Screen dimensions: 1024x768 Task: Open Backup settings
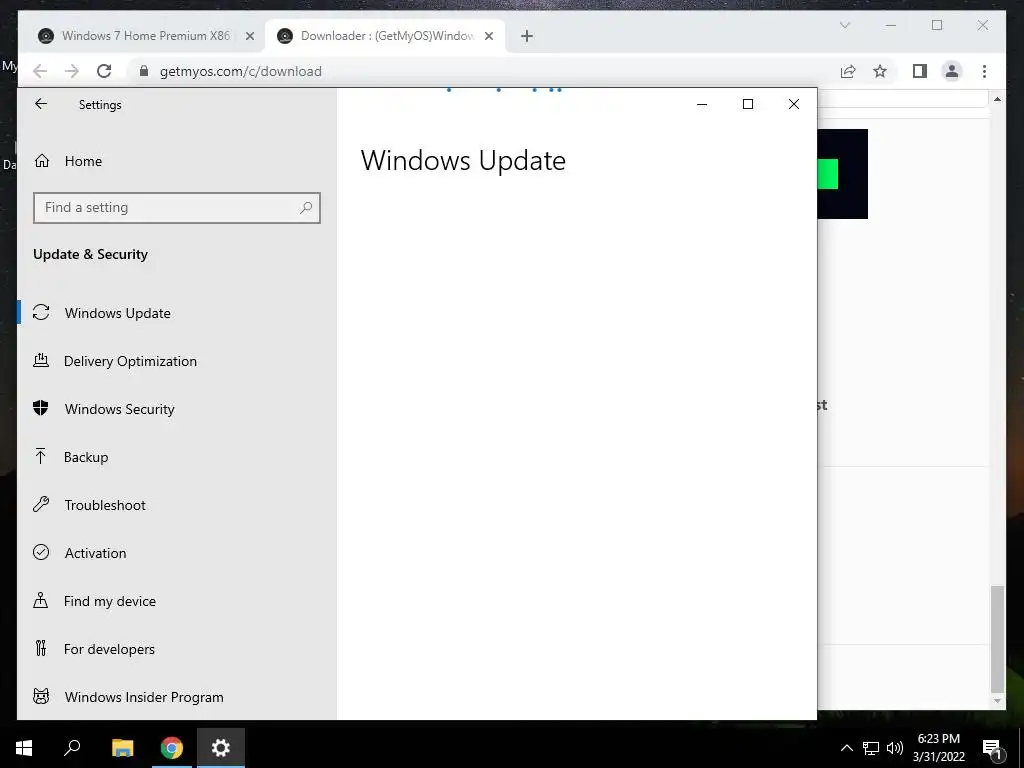click(176, 457)
